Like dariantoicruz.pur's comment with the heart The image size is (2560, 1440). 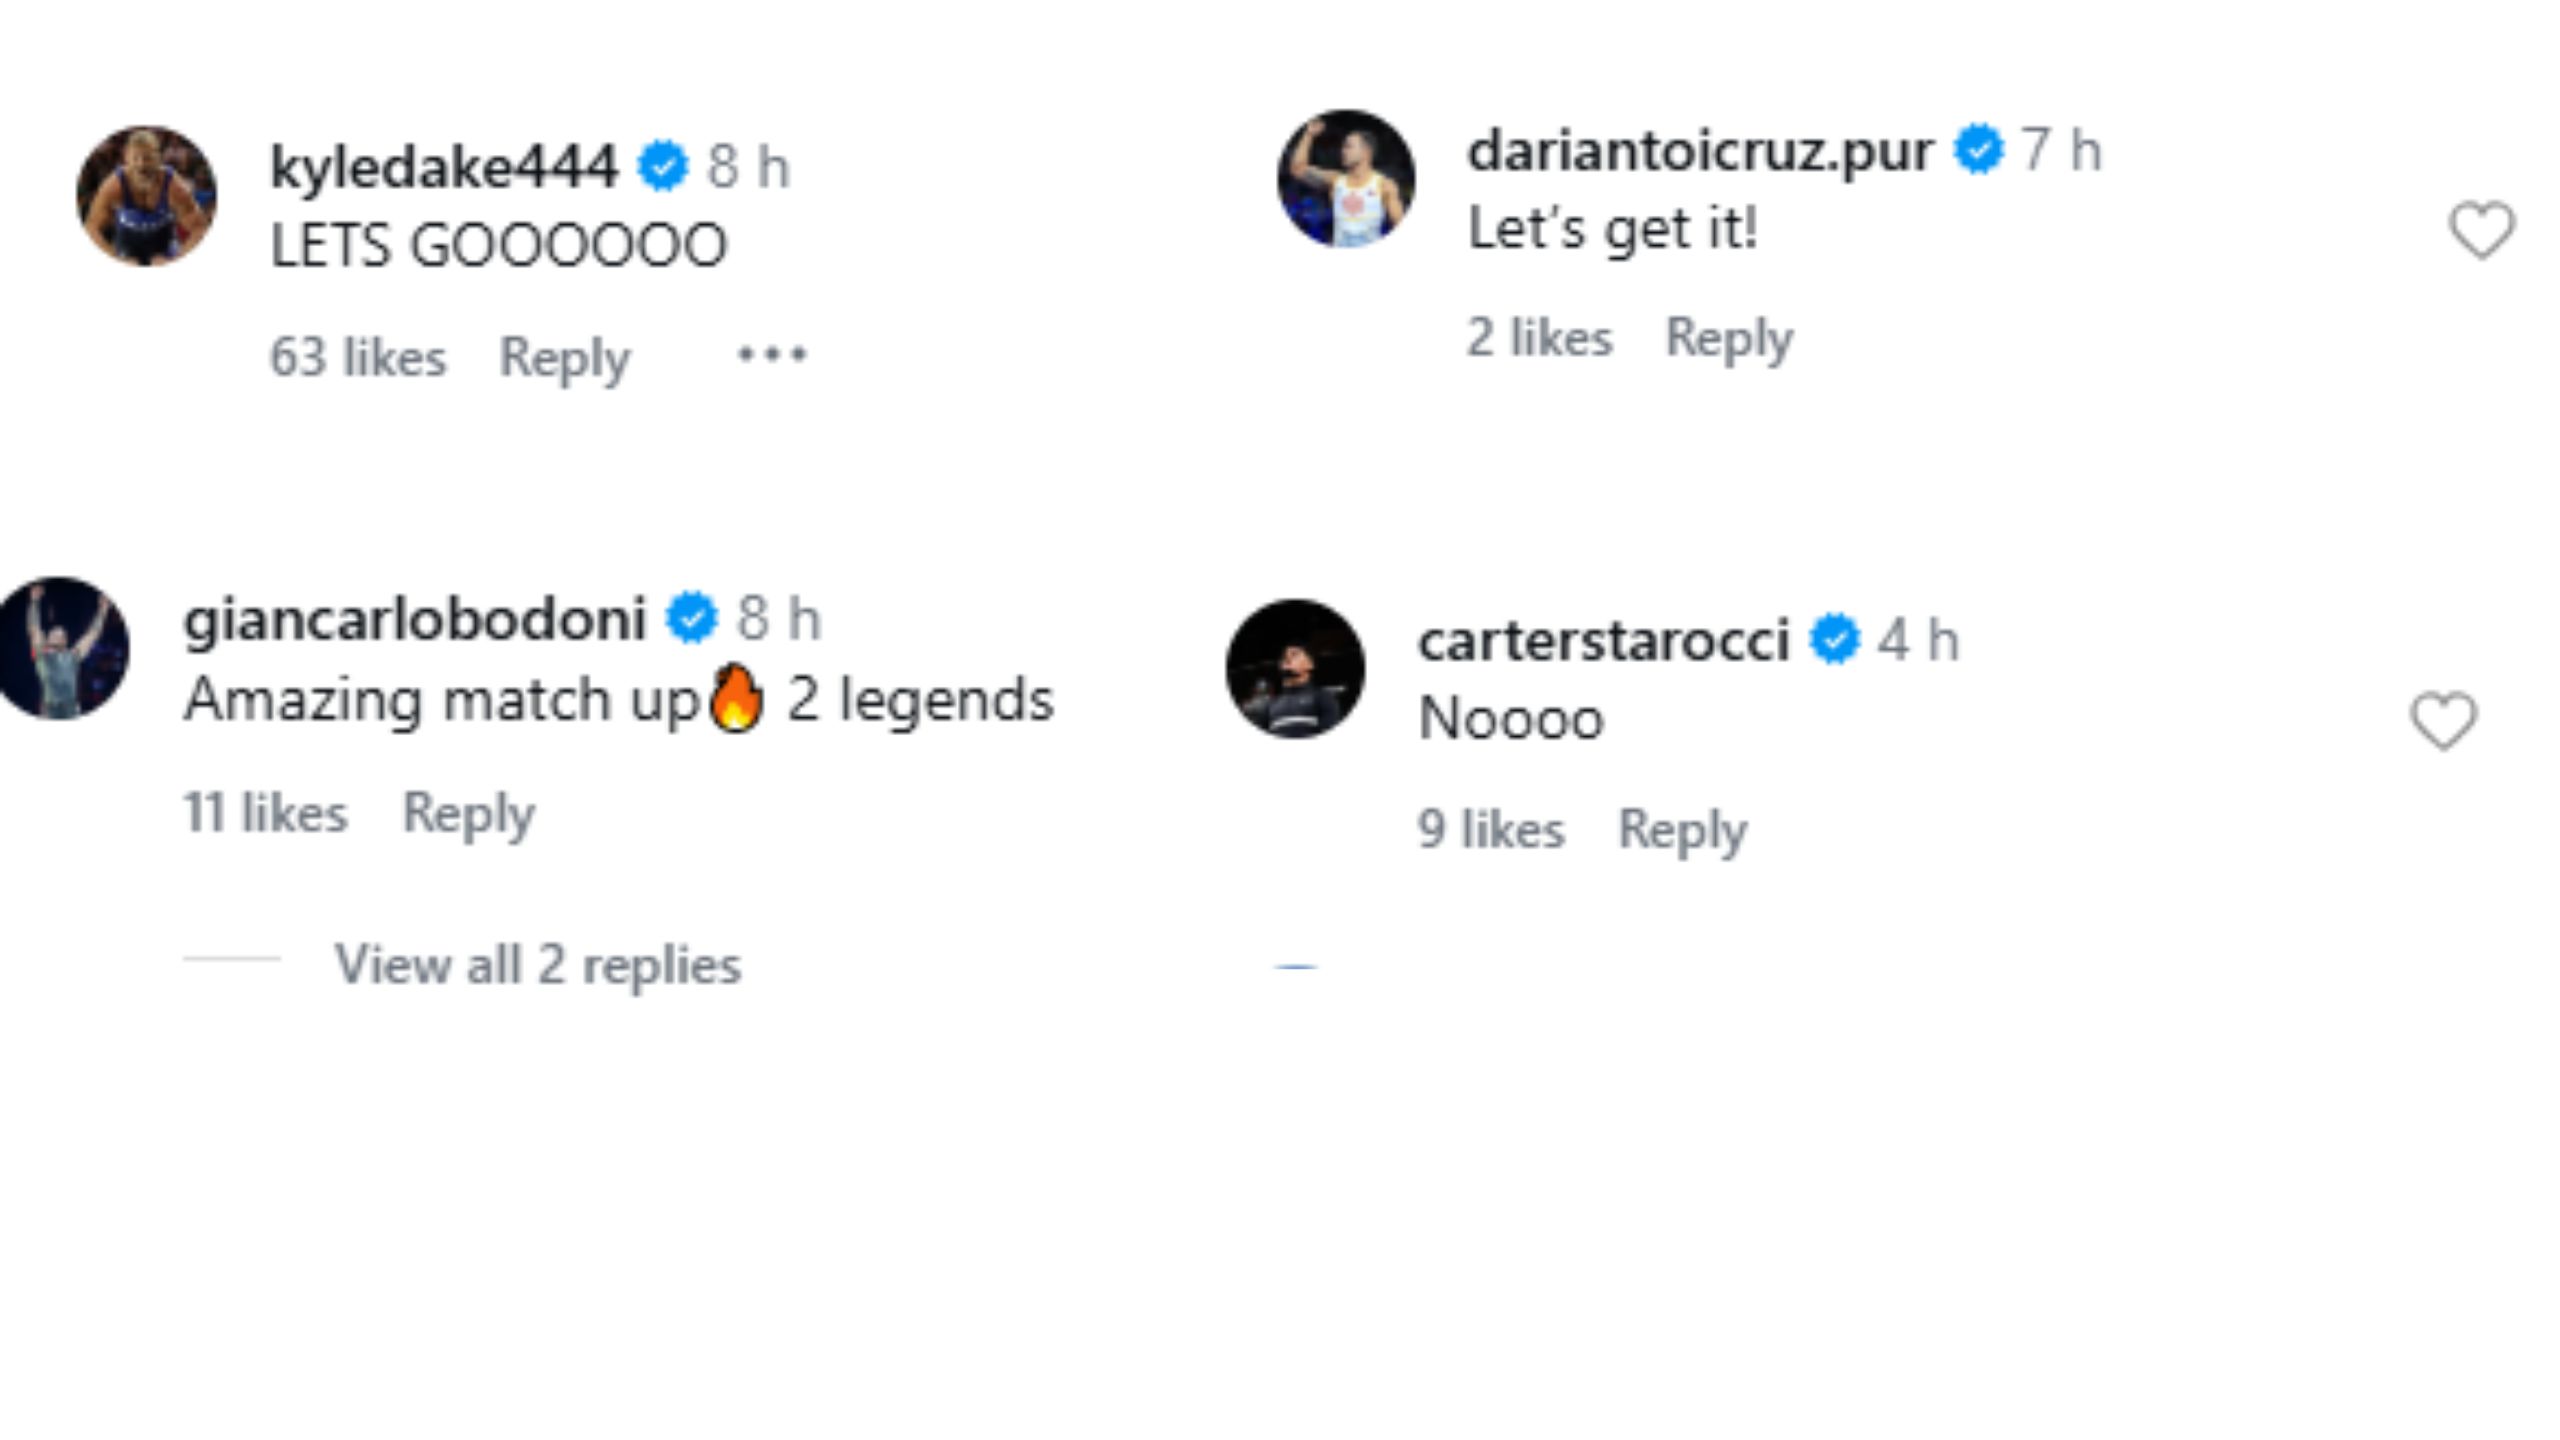tap(2481, 229)
